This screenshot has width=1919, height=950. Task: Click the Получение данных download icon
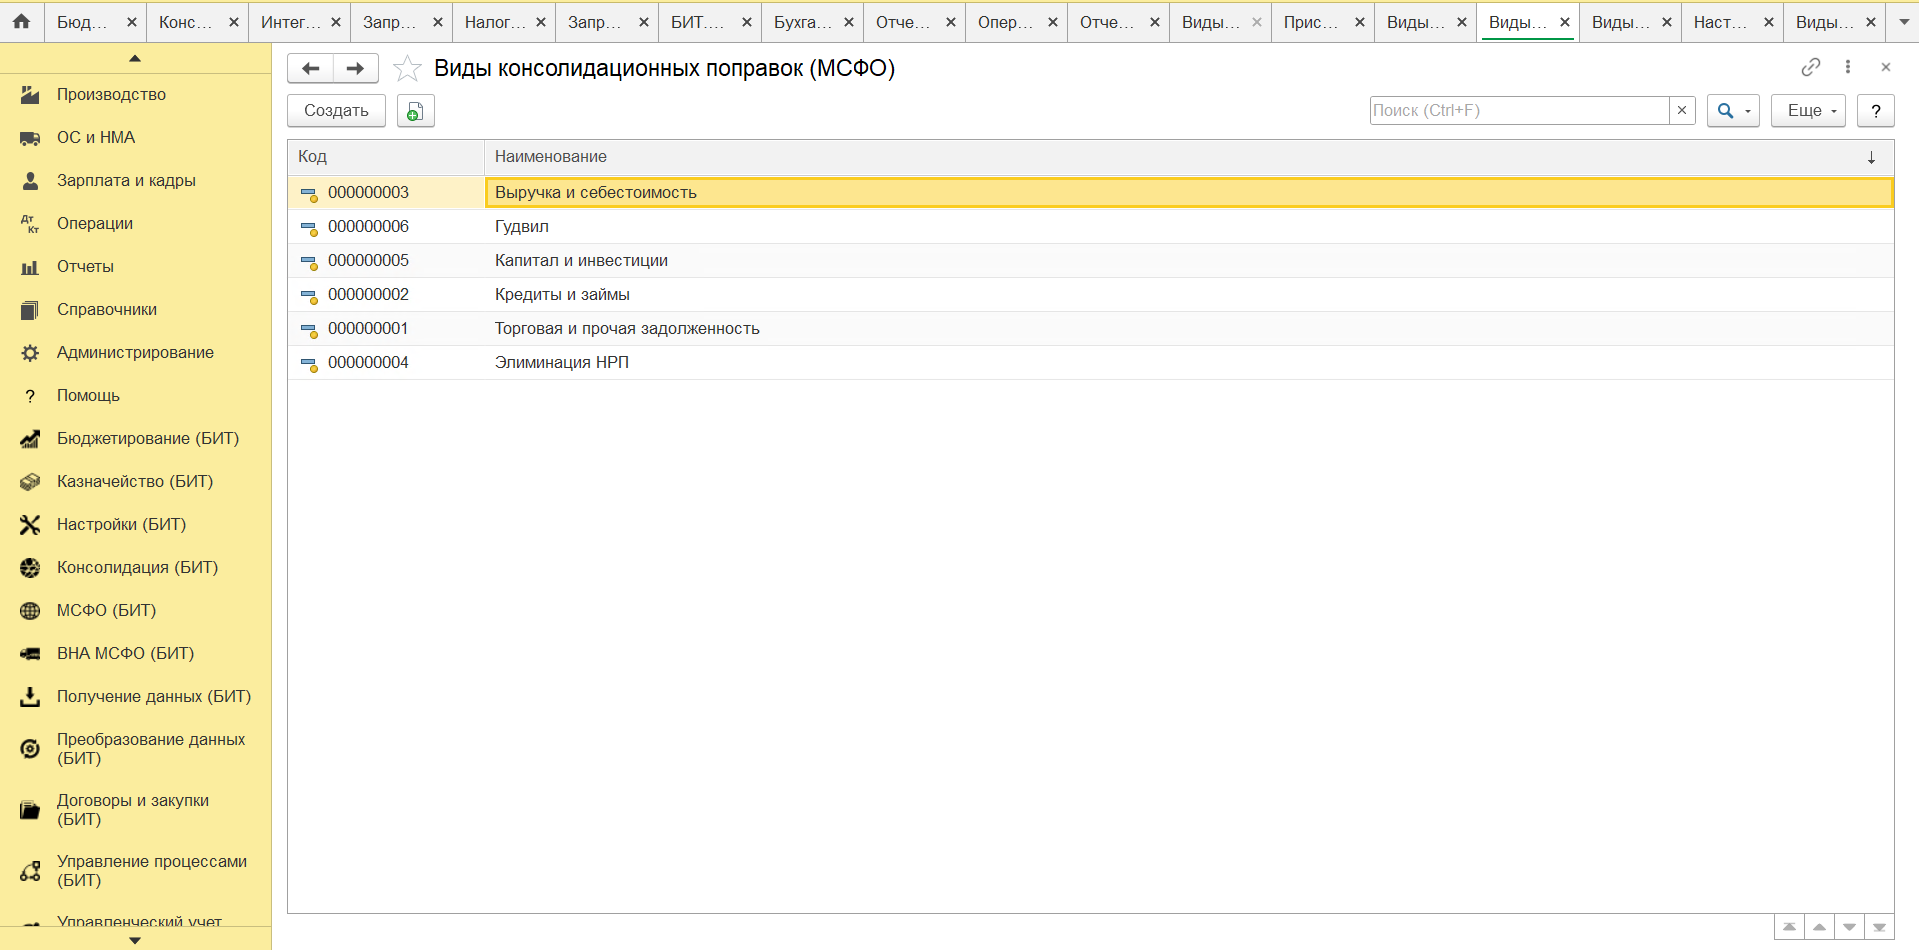pos(30,697)
